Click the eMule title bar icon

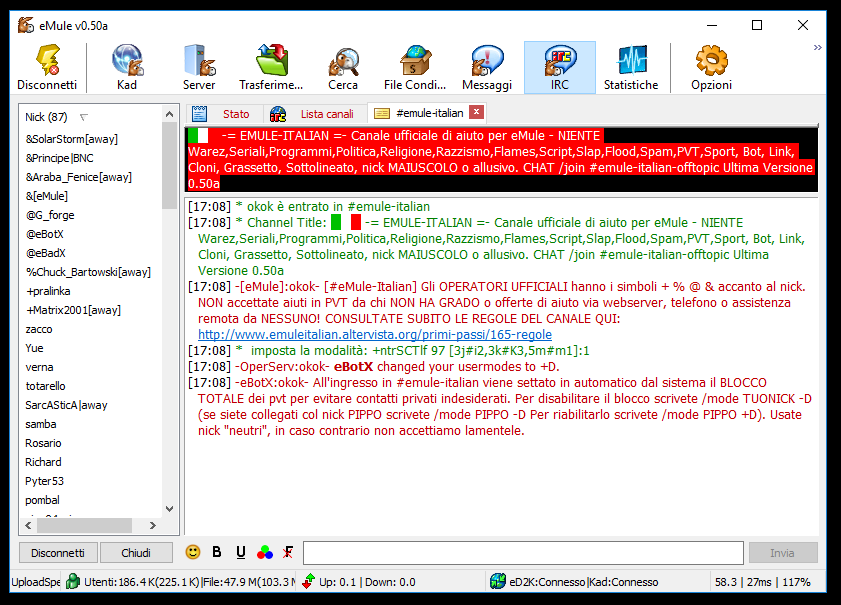click(26, 25)
